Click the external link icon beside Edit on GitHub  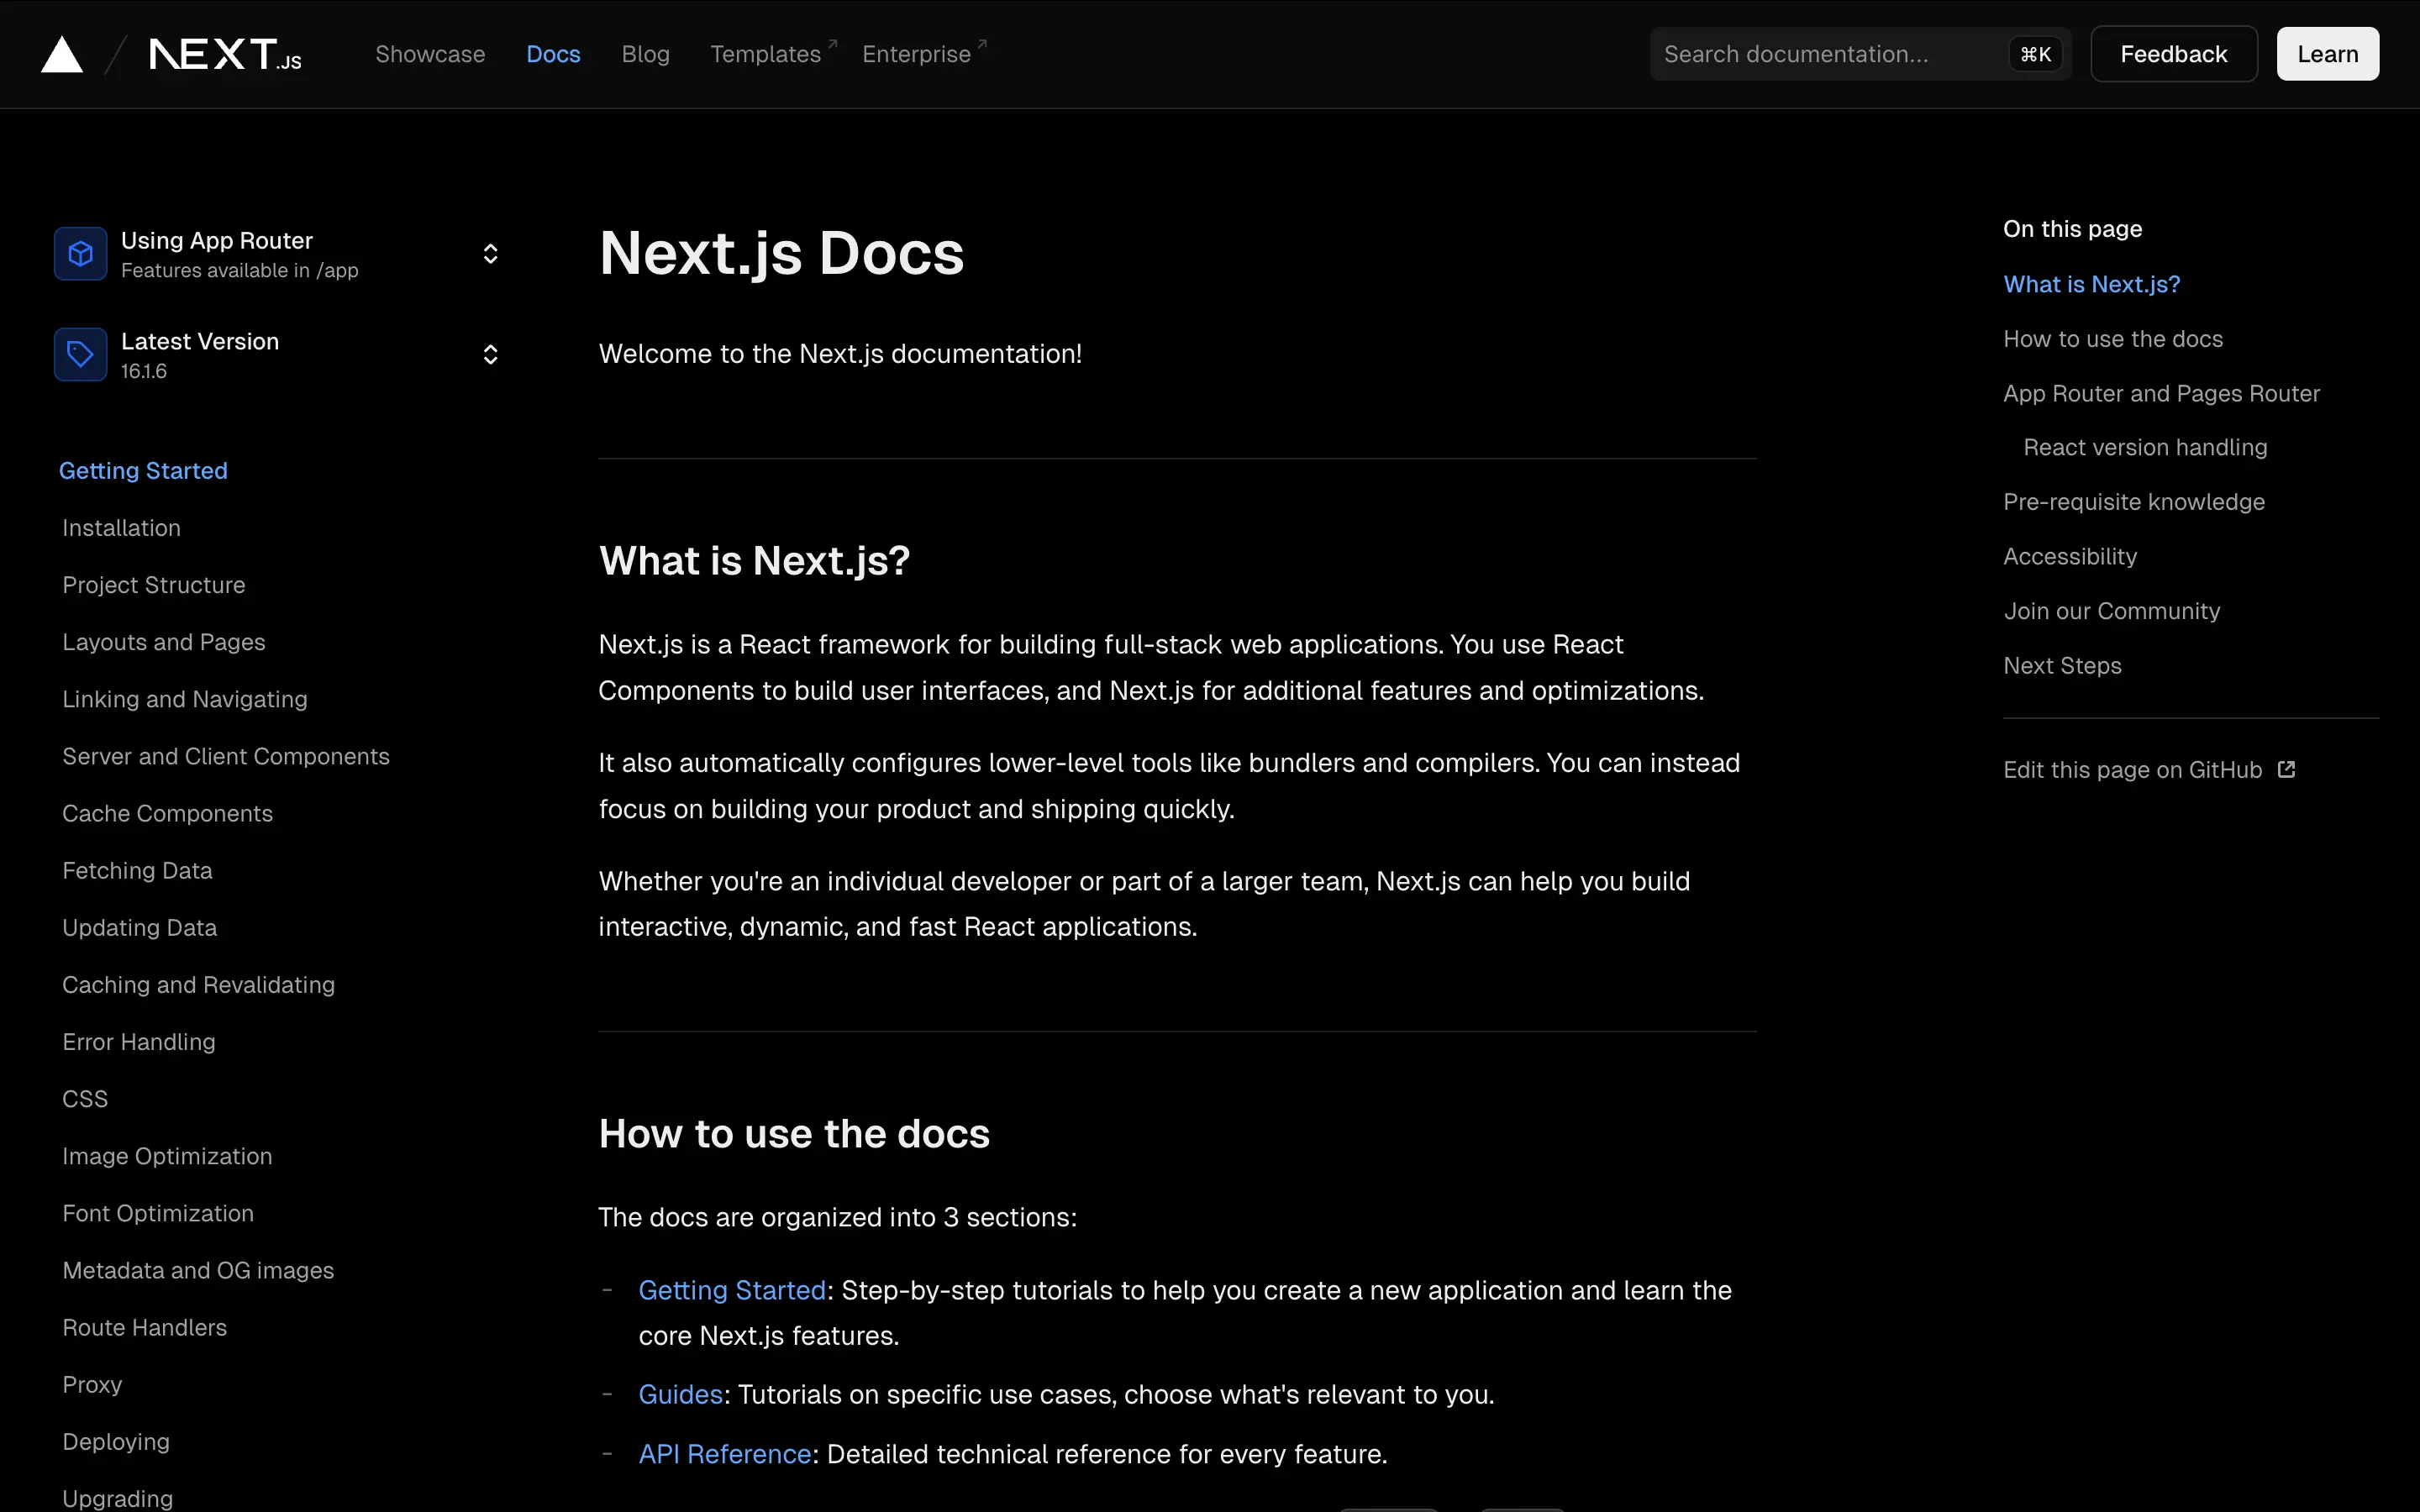tap(2286, 769)
